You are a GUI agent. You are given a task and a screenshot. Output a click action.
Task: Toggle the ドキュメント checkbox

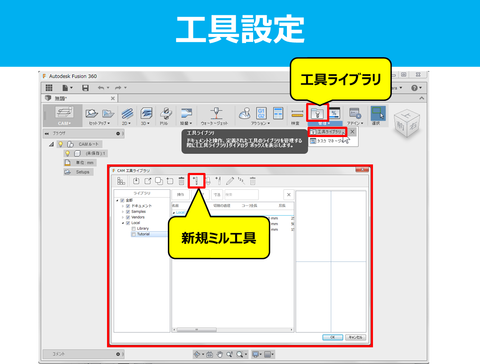click(128, 206)
